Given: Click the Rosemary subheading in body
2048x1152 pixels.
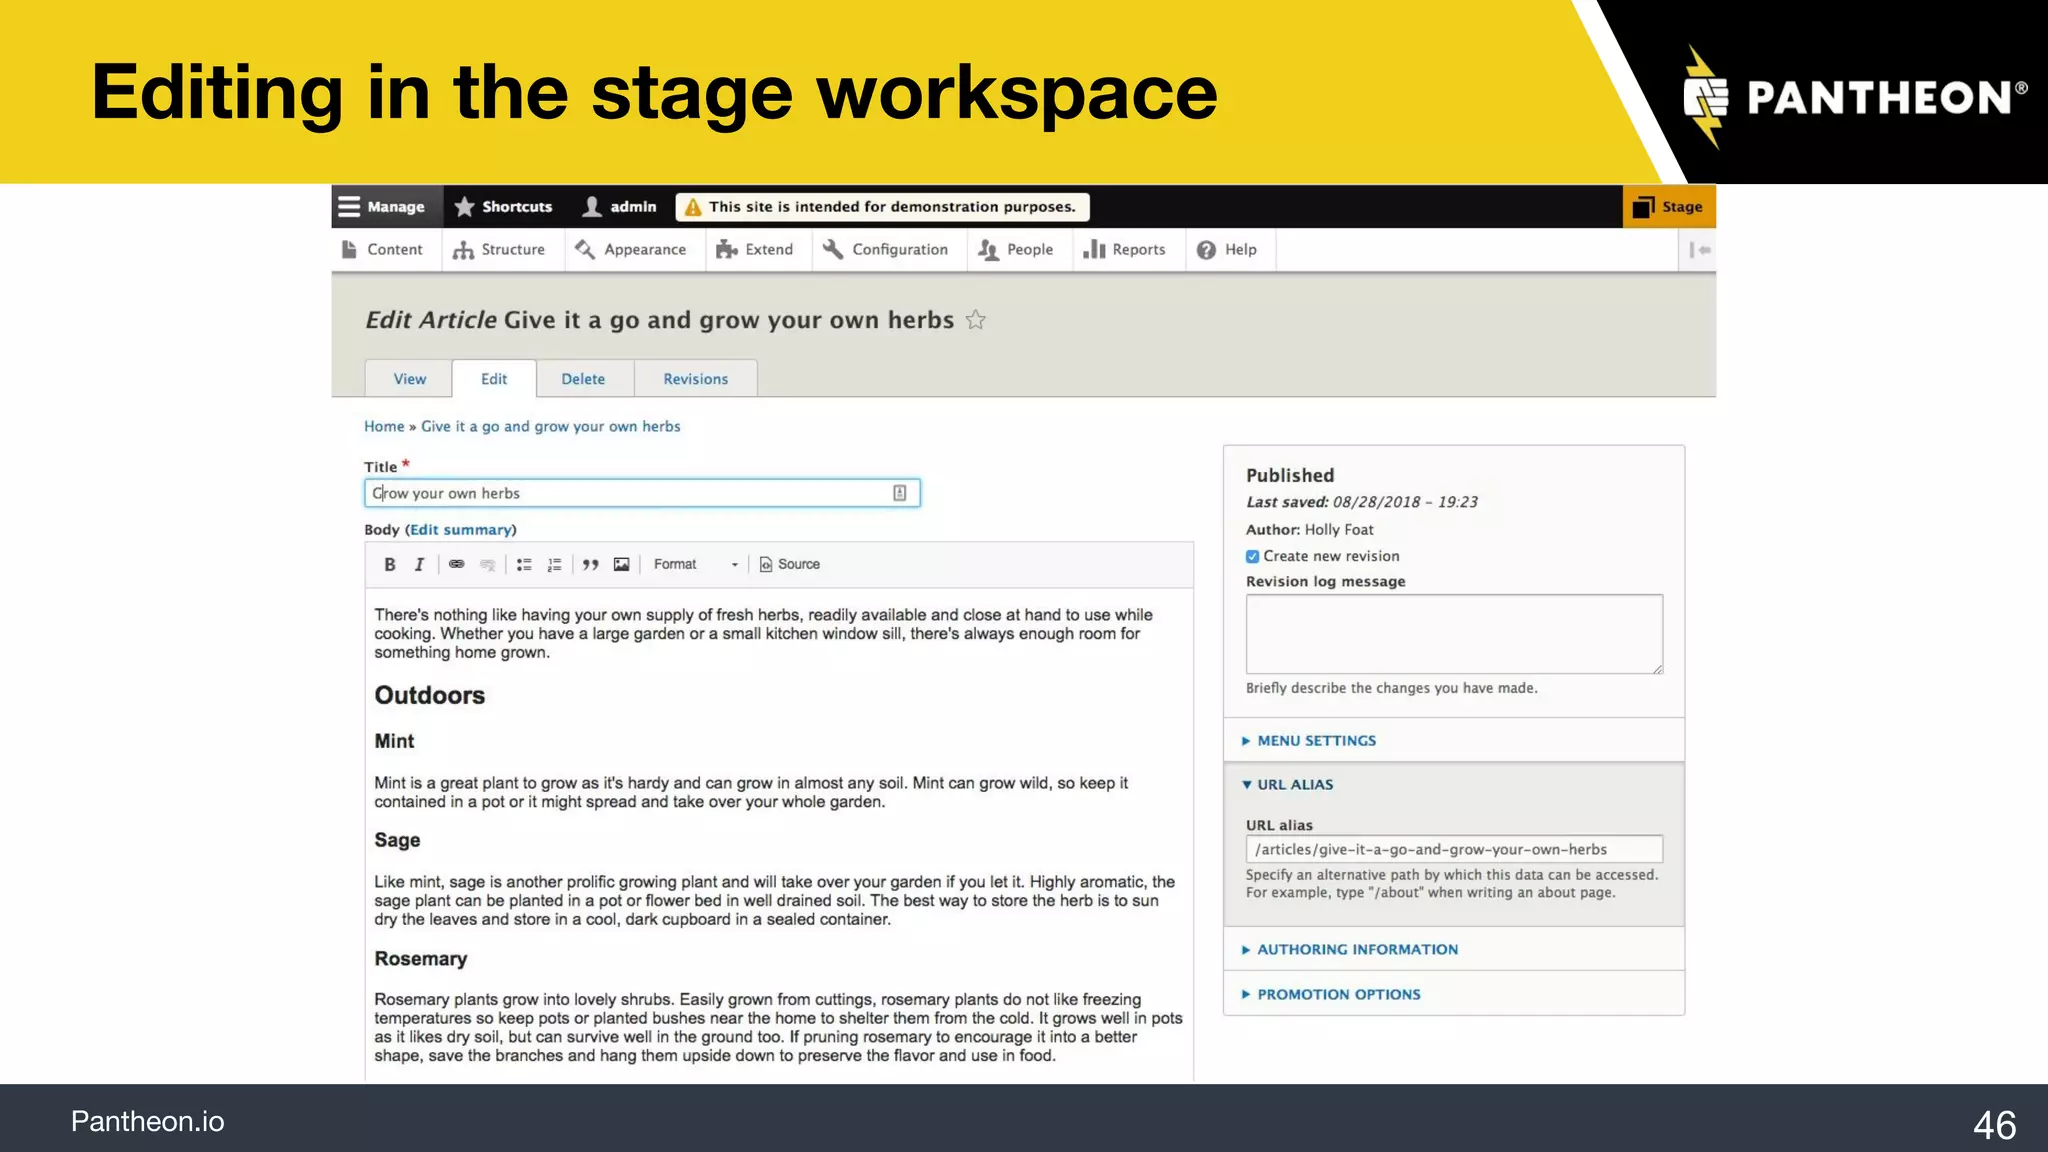Looking at the screenshot, I should click(421, 958).
